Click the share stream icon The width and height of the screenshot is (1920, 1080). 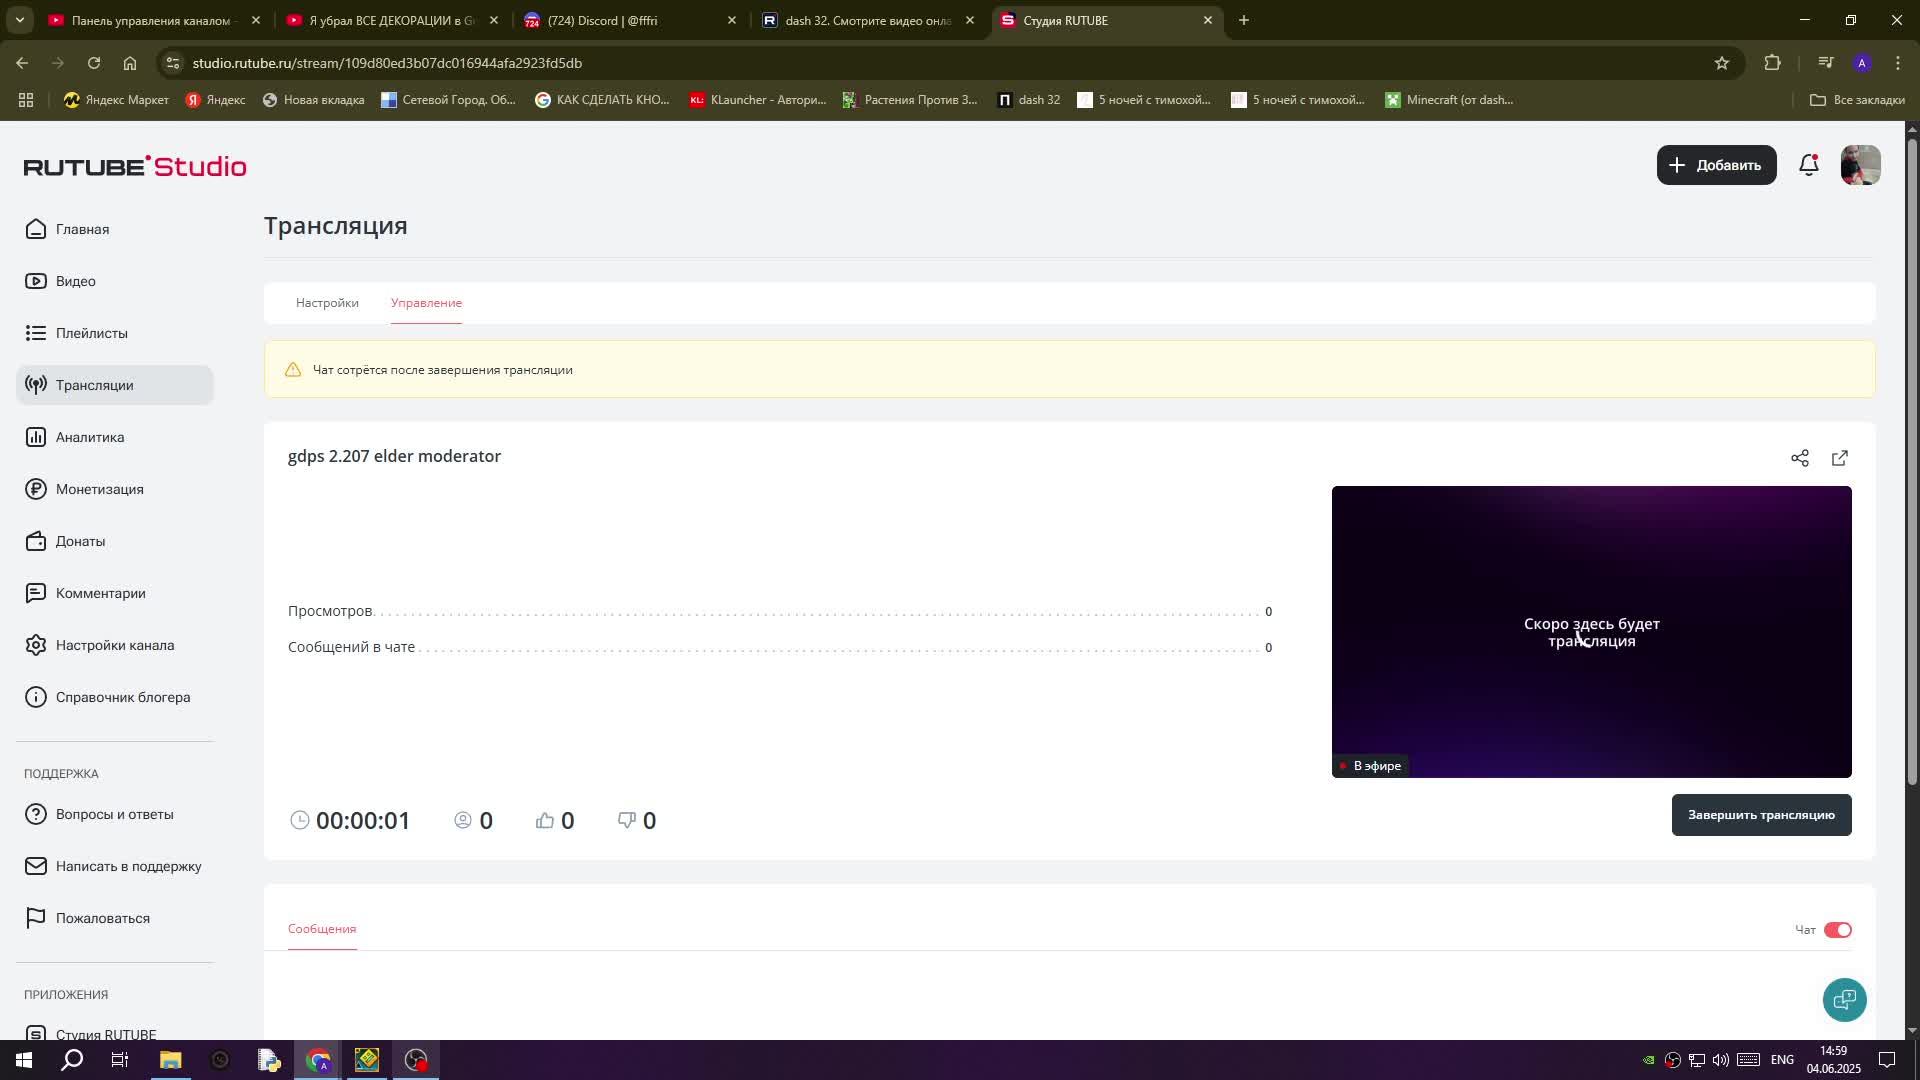pyautogui.click(x=1800, y=458)
